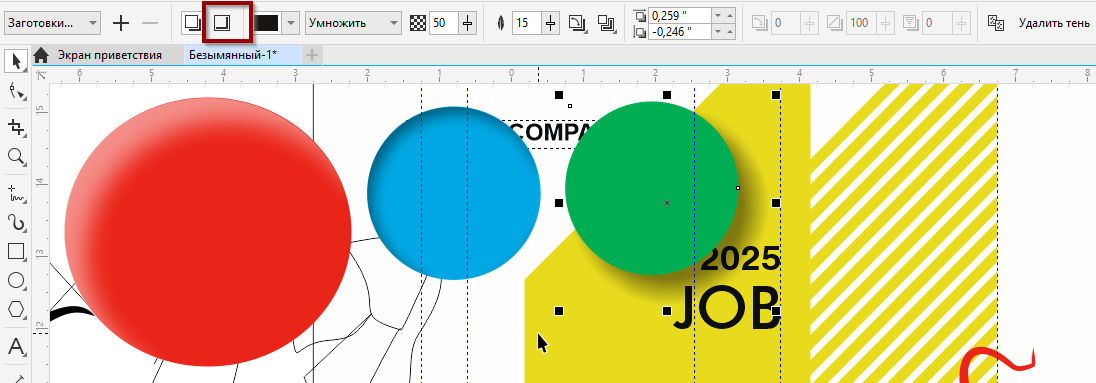The width and height of the screenshot is (1096, 383).
Task: Click the shadow feathering feather icon
Action: coord(500,23)
